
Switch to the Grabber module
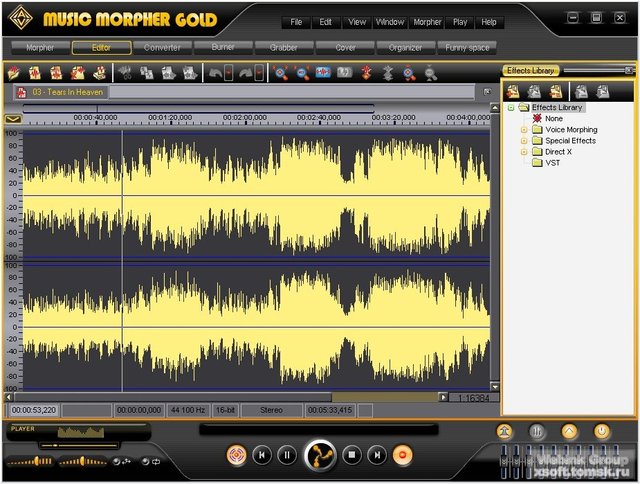[284, 48]
